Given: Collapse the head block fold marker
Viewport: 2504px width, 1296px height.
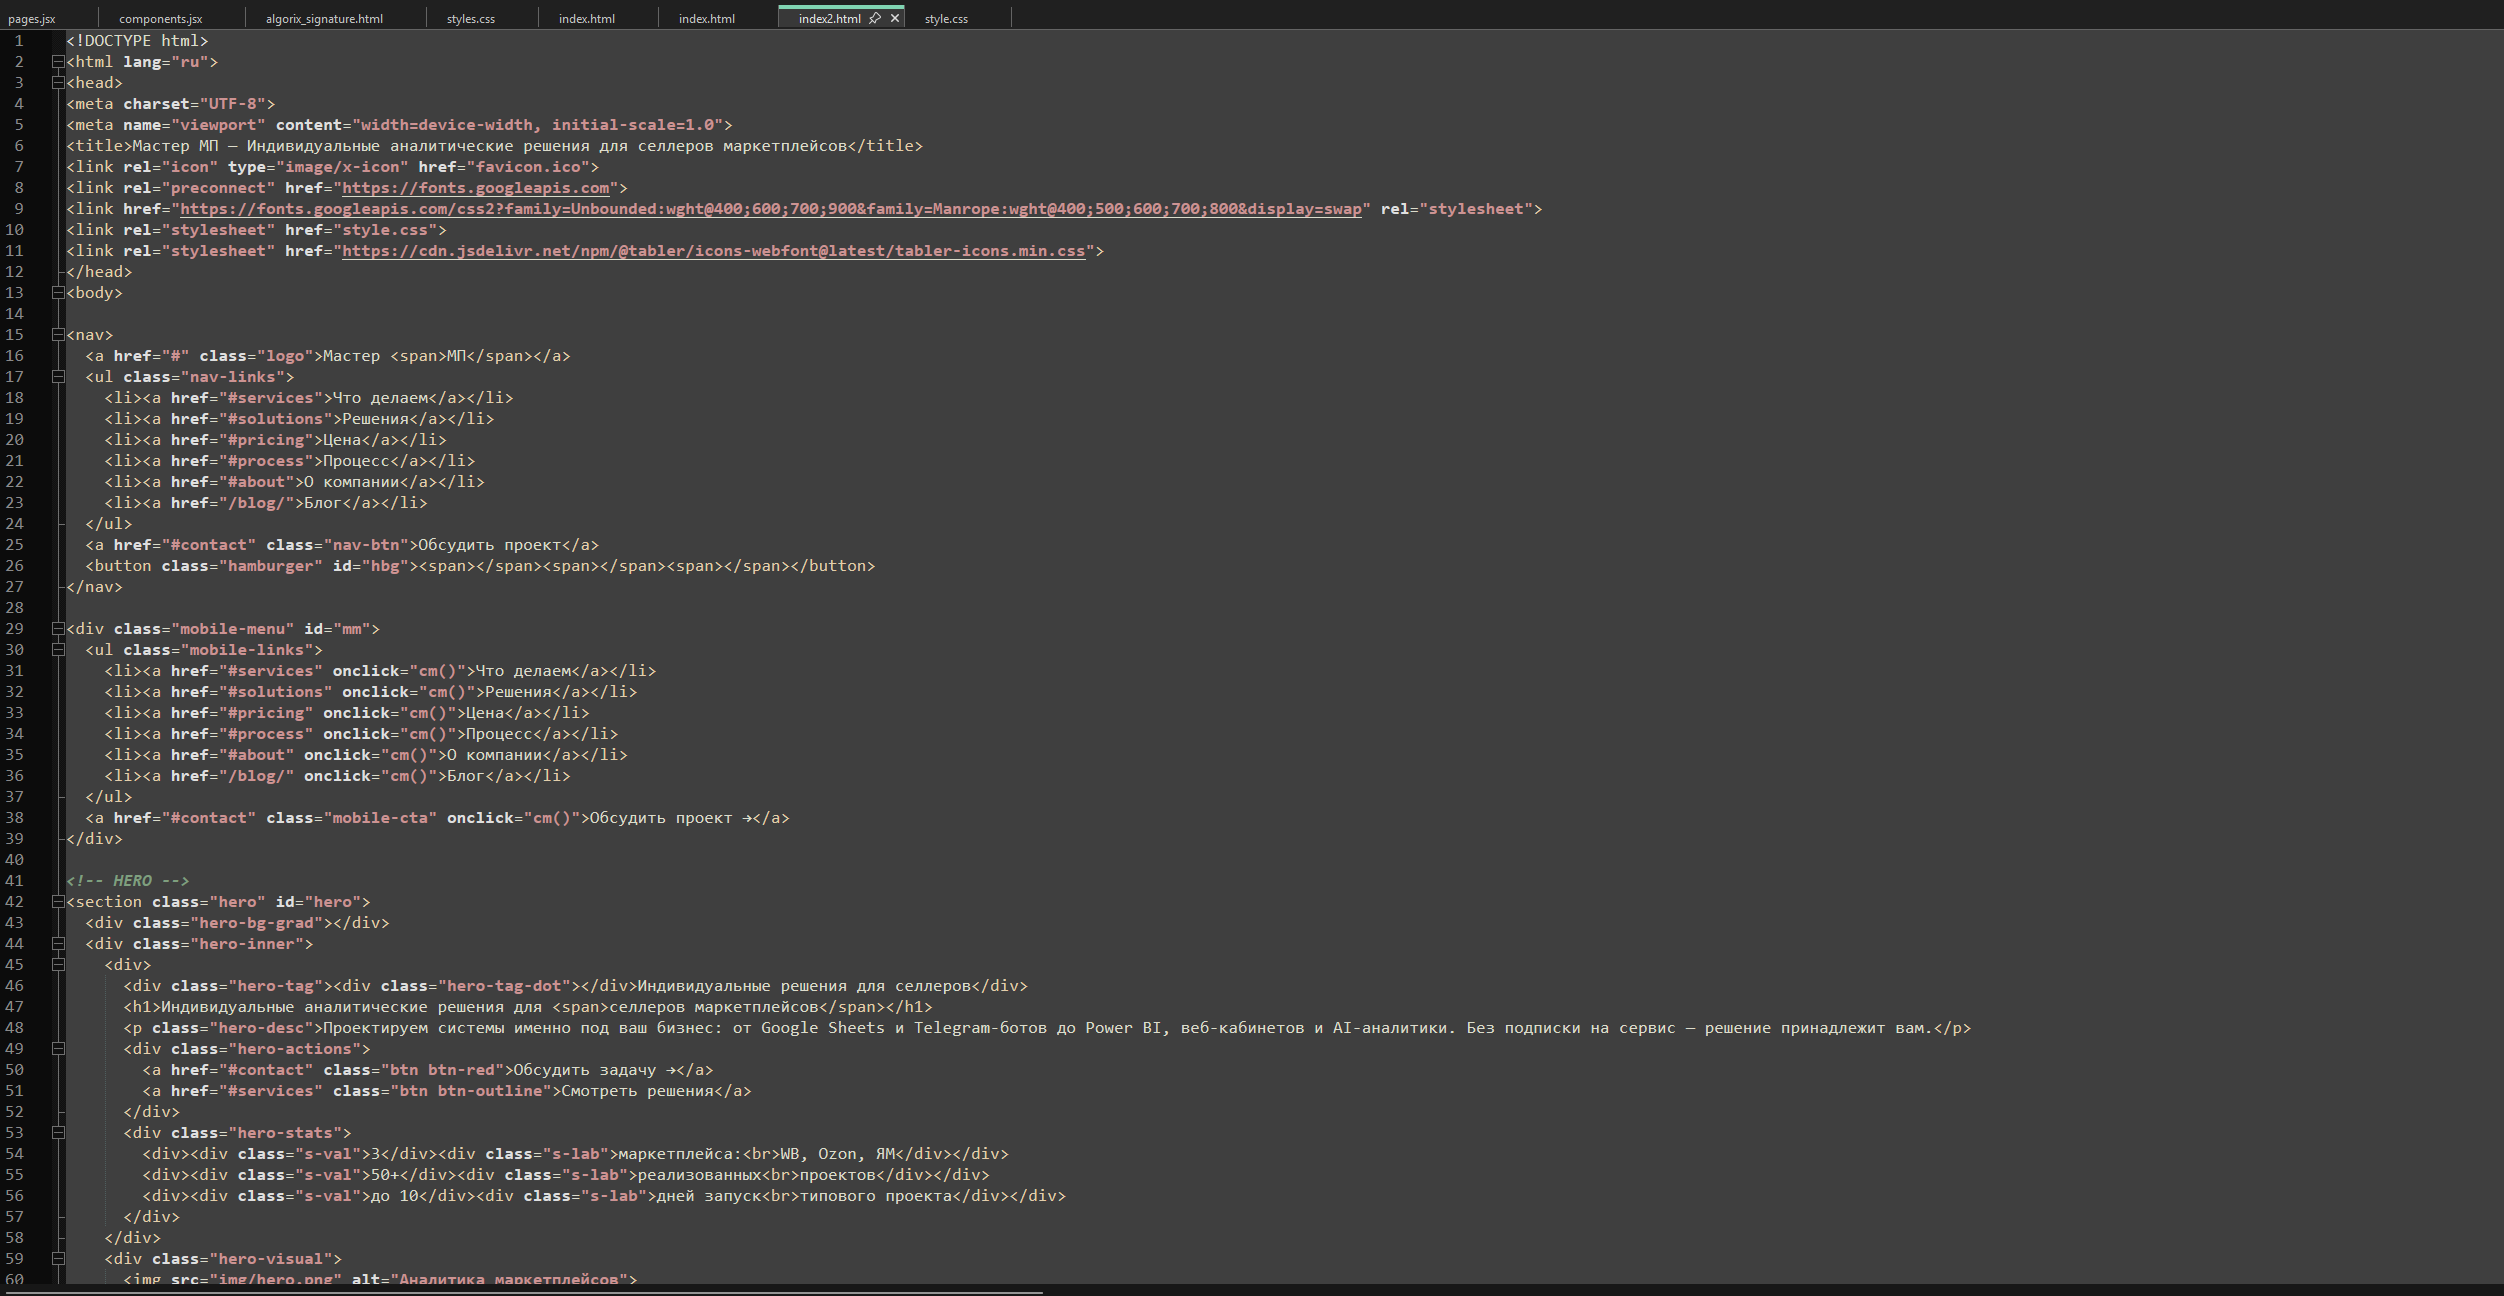Looking at the screenshot, I should click(x=58, y=83).
